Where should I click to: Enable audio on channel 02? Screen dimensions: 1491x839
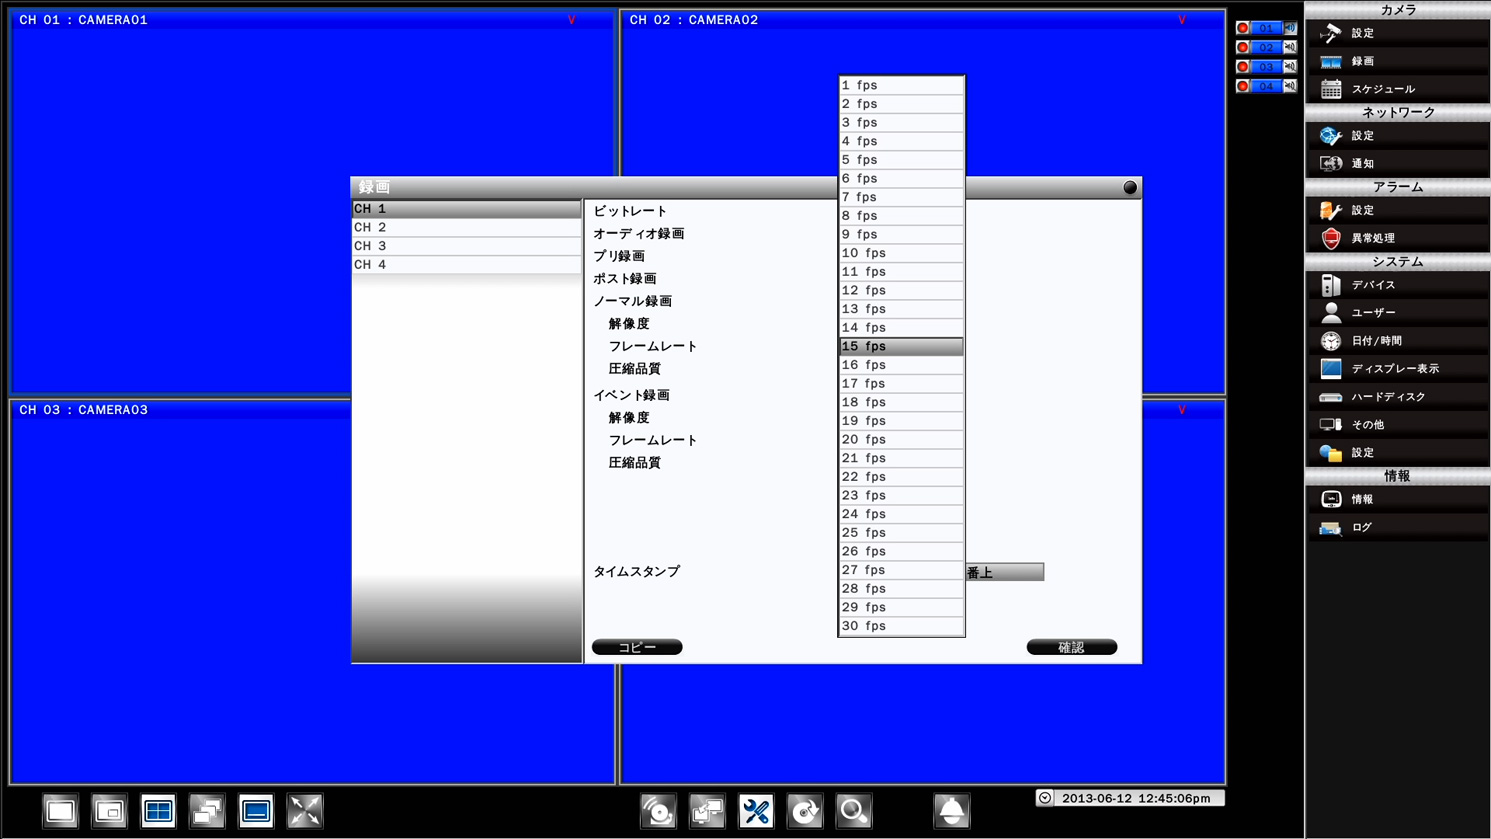1290,47
